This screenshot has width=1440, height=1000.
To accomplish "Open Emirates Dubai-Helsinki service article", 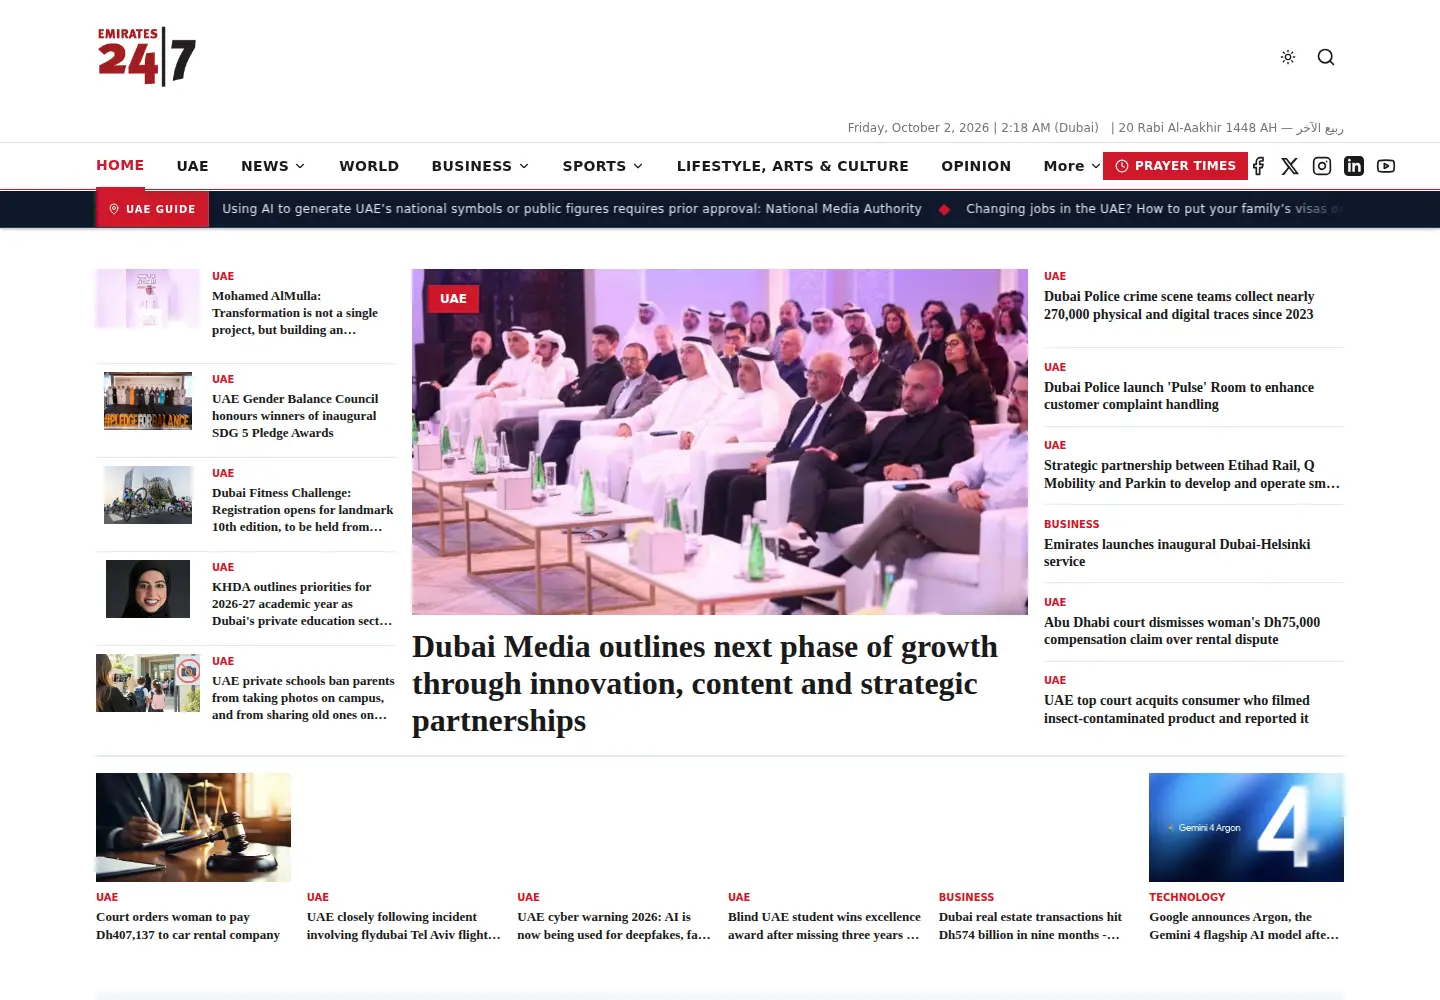I will pyautogui.click(x=1177, y=553).
